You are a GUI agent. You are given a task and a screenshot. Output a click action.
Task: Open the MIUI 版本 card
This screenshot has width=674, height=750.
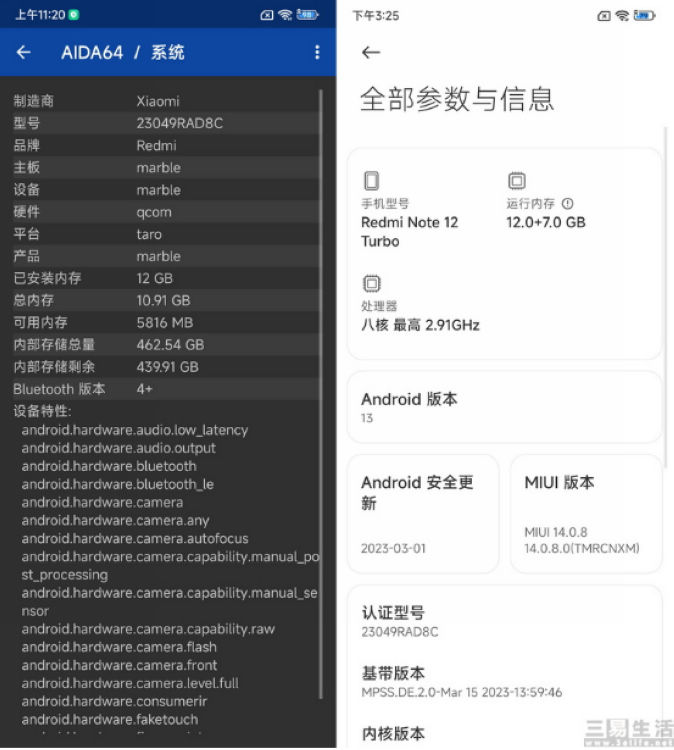tap(586, 513)
